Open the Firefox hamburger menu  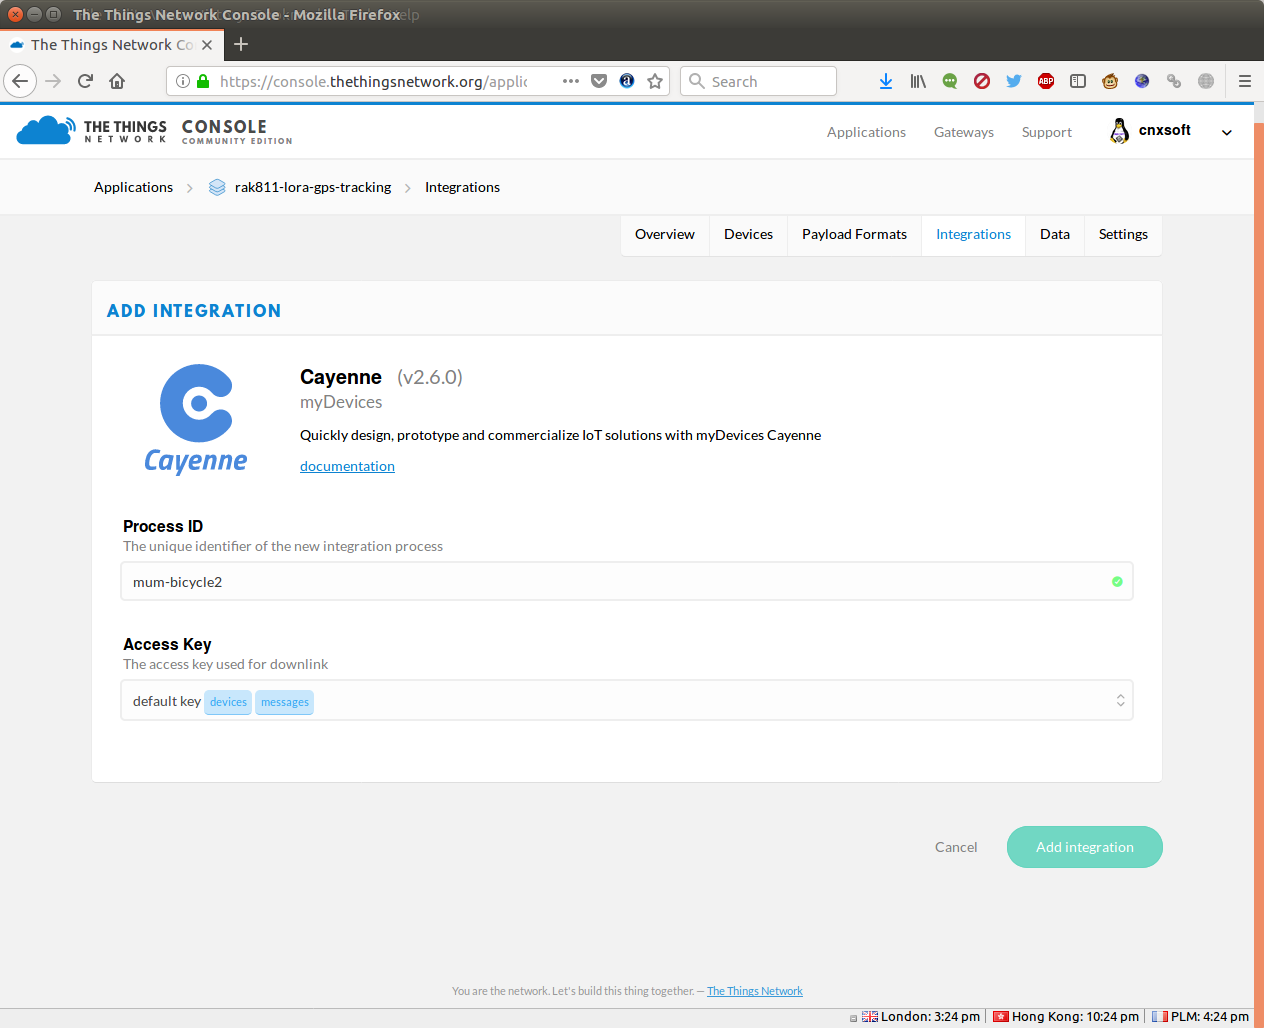click(x=1245, y=81)
